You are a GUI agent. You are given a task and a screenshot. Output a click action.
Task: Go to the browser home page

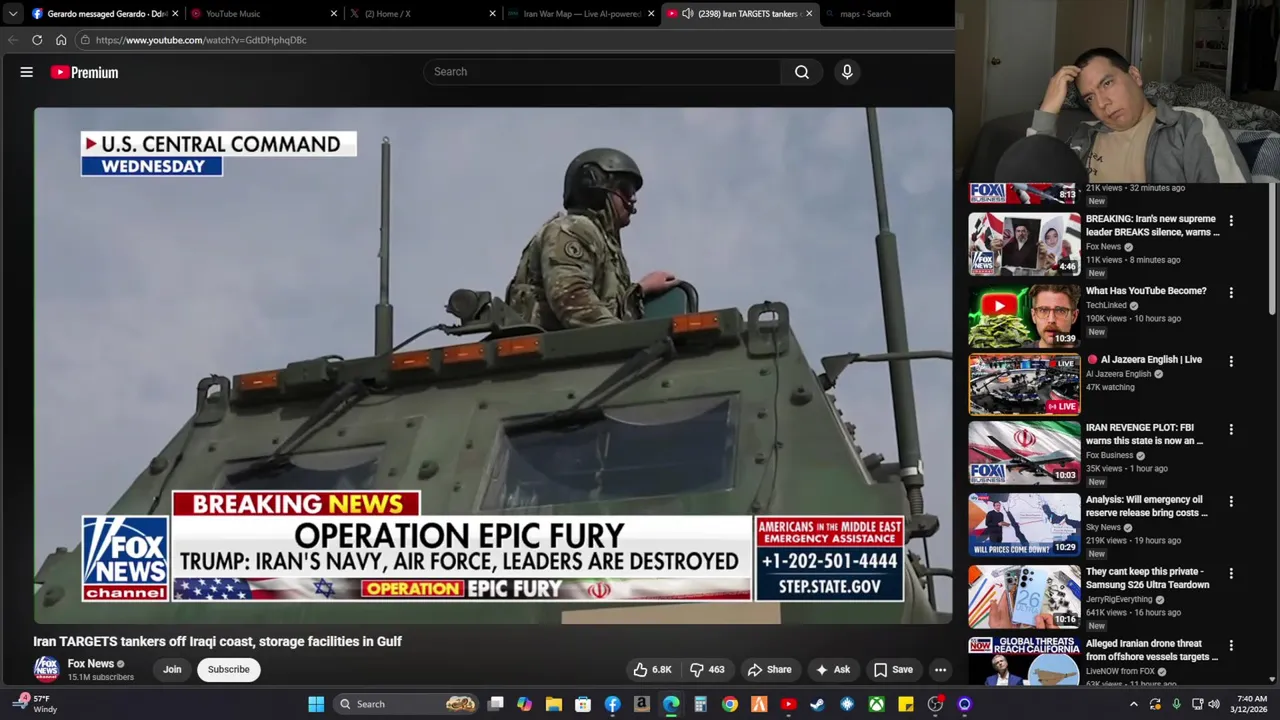coord(61,40)
